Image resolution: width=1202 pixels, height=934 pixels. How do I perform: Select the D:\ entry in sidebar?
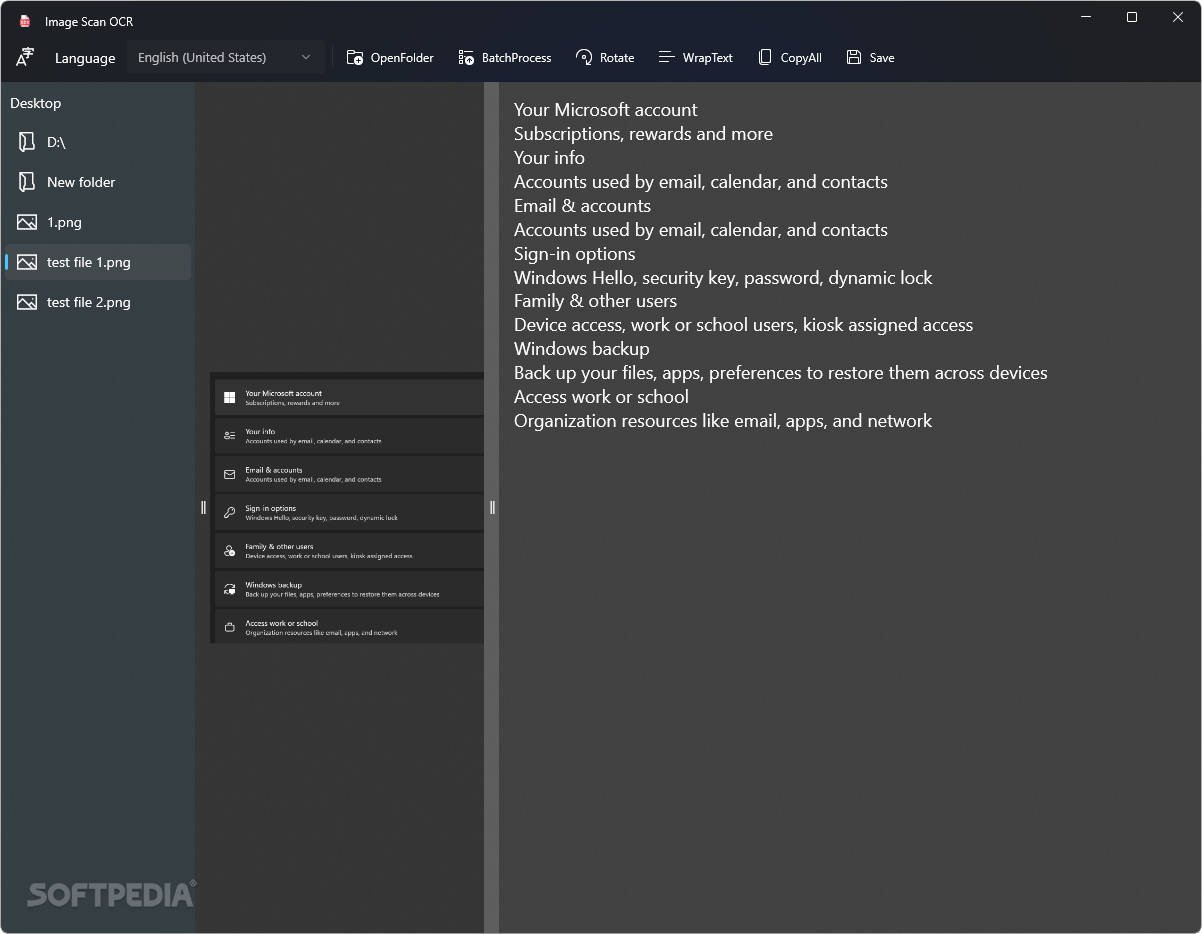[98, 142]
